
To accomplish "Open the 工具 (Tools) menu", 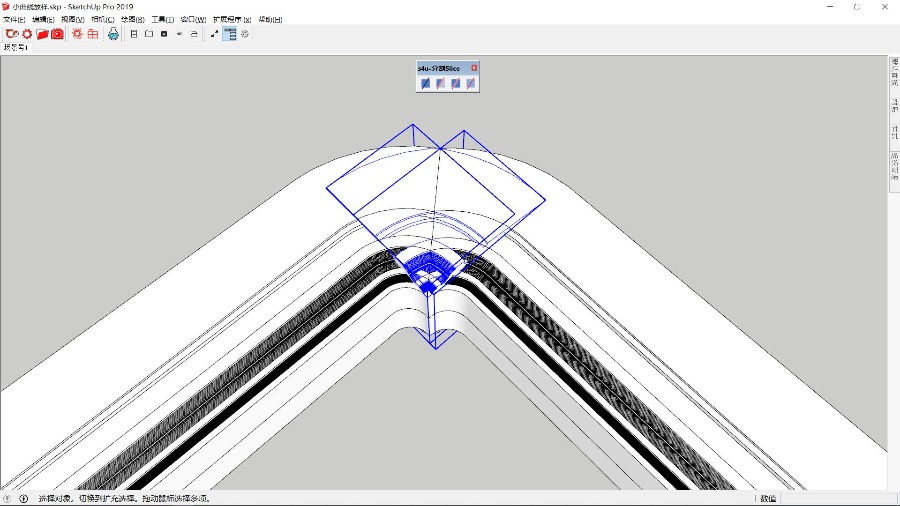I will click(162, 20).
